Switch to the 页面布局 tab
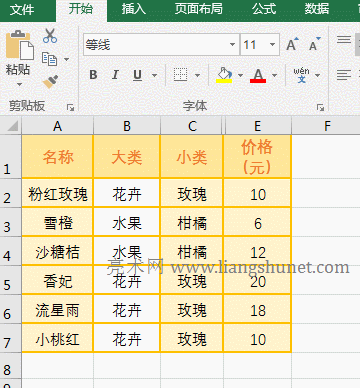The image size is (360, 388). [x=199, y=9]
